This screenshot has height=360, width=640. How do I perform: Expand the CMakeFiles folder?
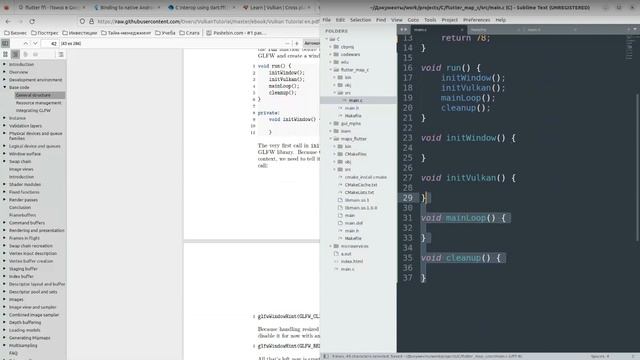(335, 154)
